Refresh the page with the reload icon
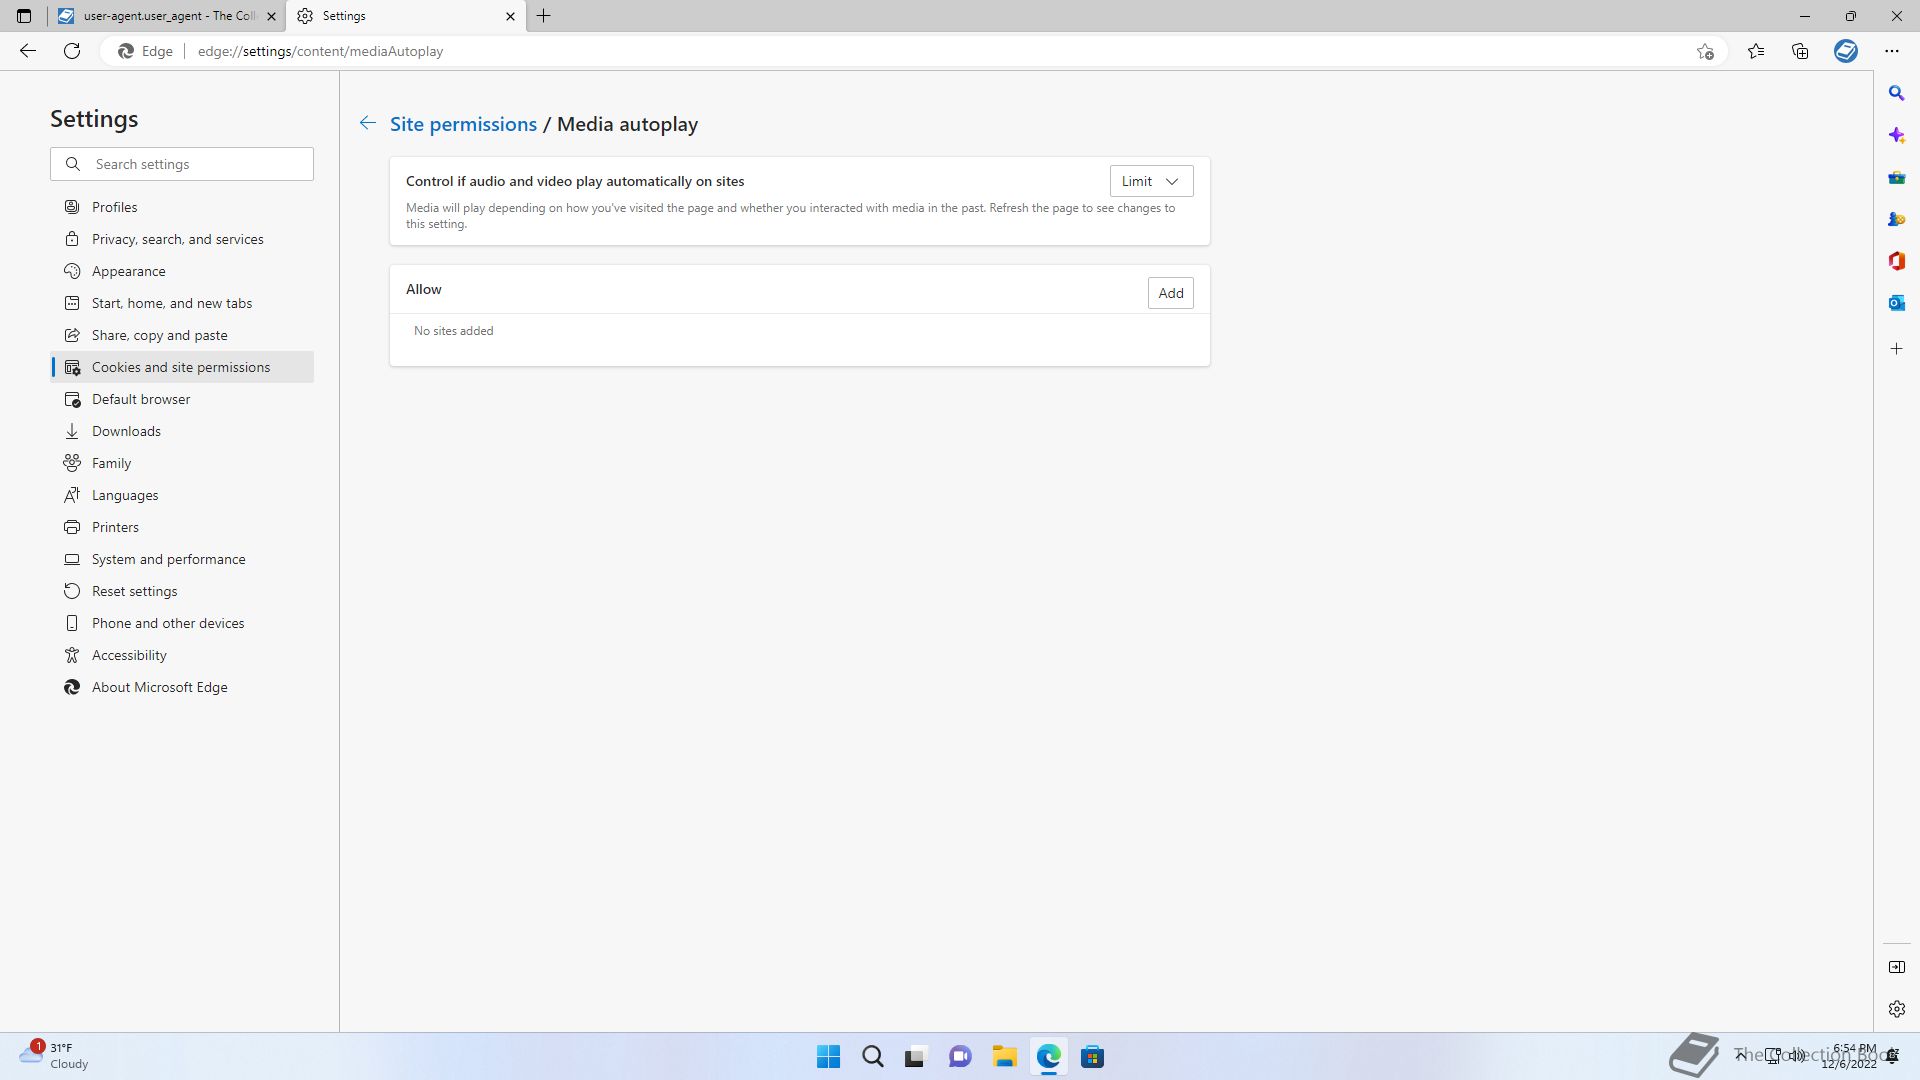The width and height of the screenshot is (1920, 1080). pos(72,51)
